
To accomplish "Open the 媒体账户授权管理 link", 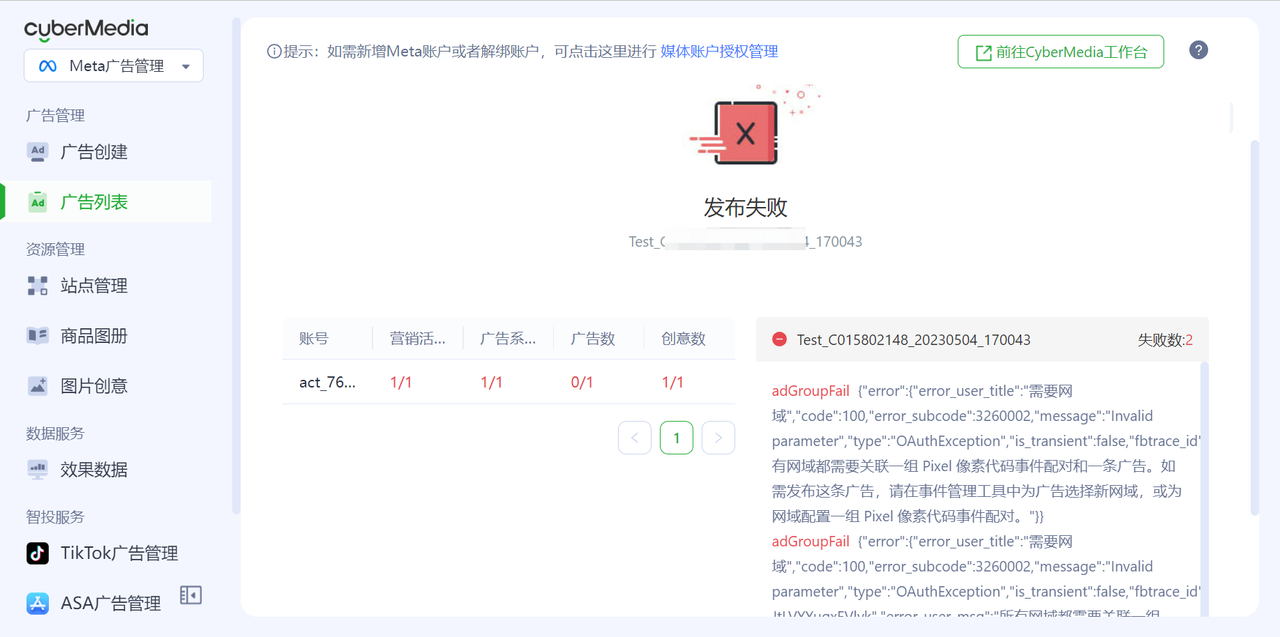I will click(x=719, y=51).
